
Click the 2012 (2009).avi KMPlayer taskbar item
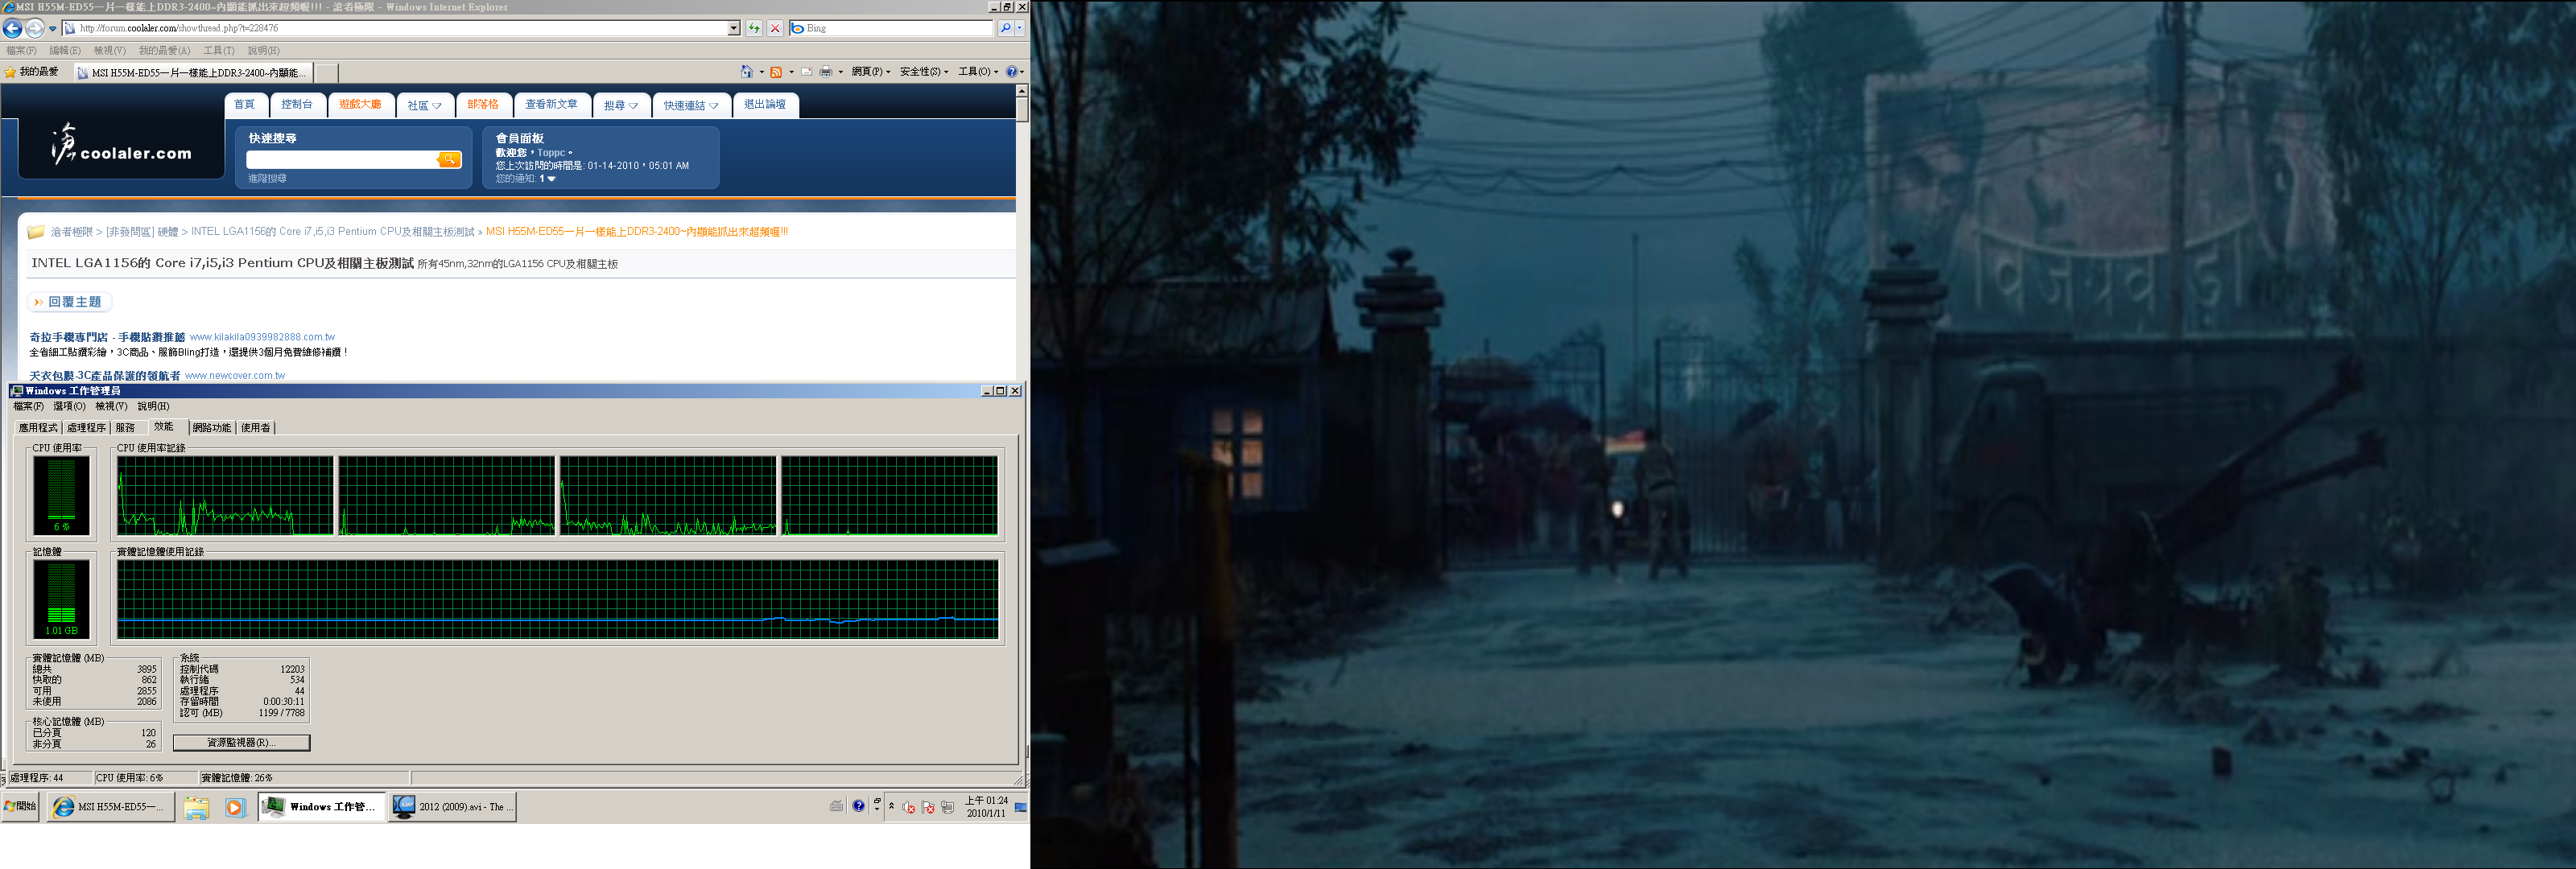(x=452, y=807)
